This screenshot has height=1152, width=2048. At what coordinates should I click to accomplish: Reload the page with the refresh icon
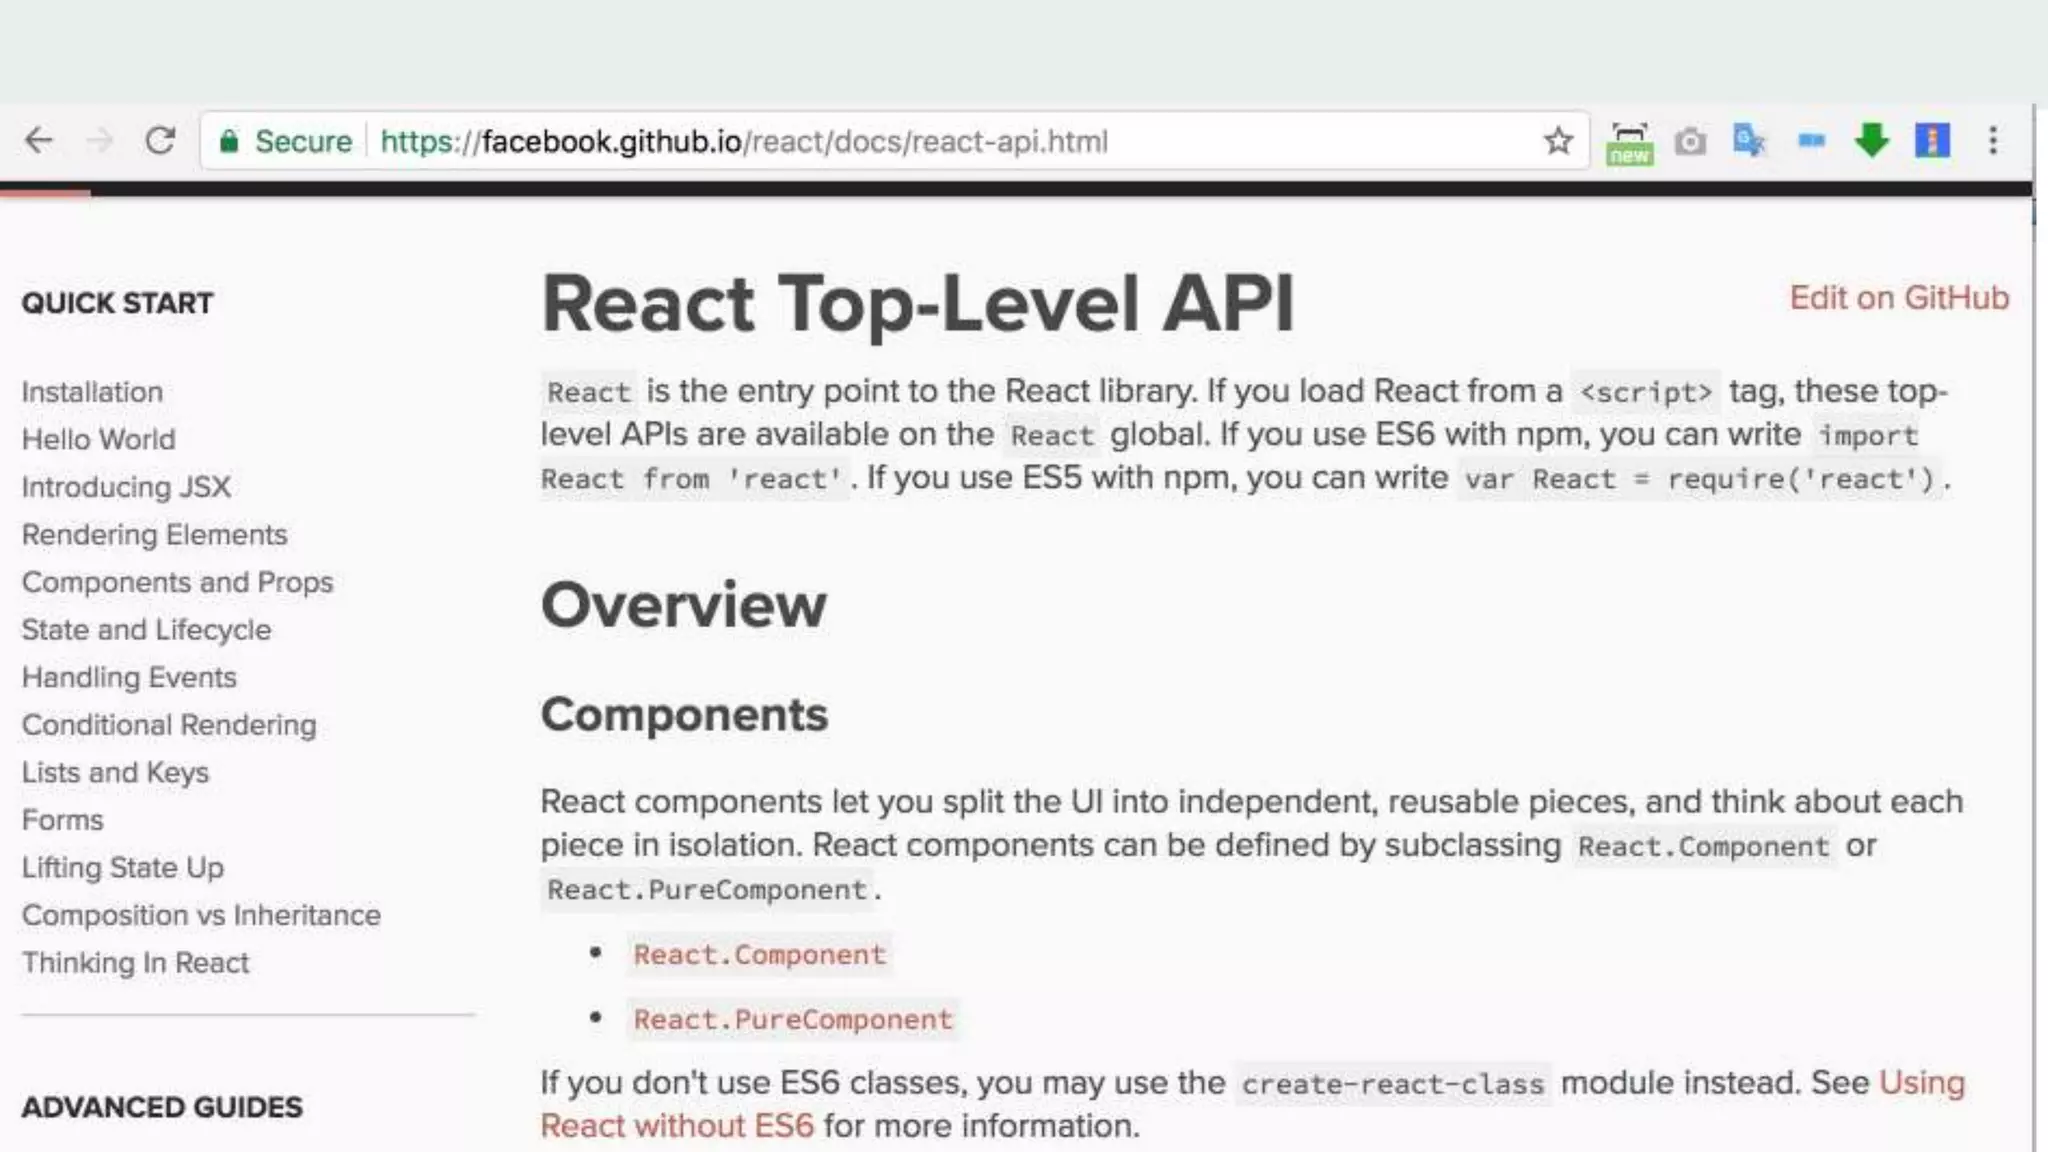coord(160,141)
